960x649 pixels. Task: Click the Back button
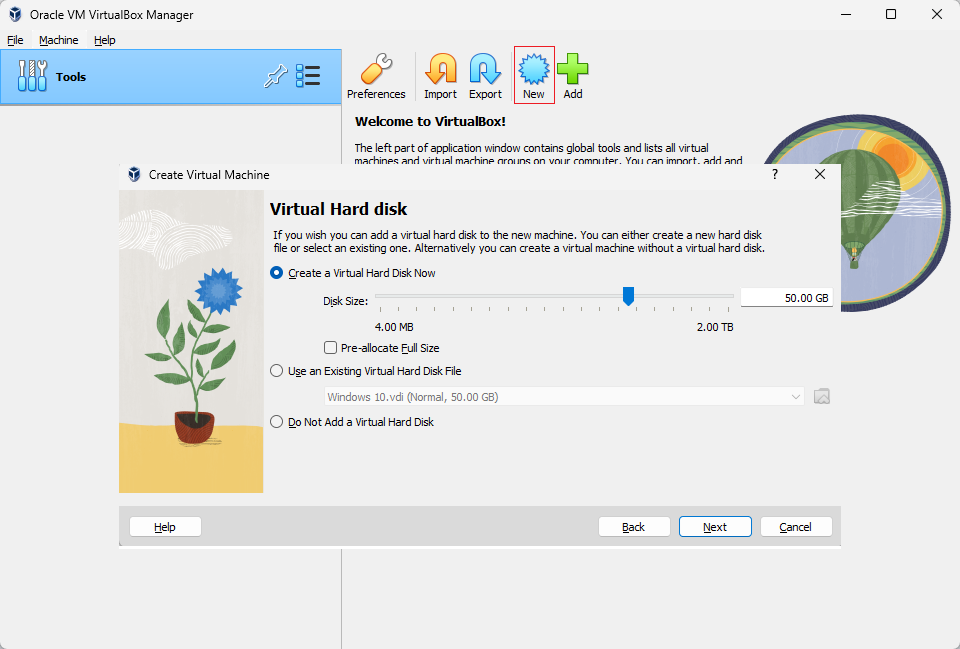coord(634,527)
